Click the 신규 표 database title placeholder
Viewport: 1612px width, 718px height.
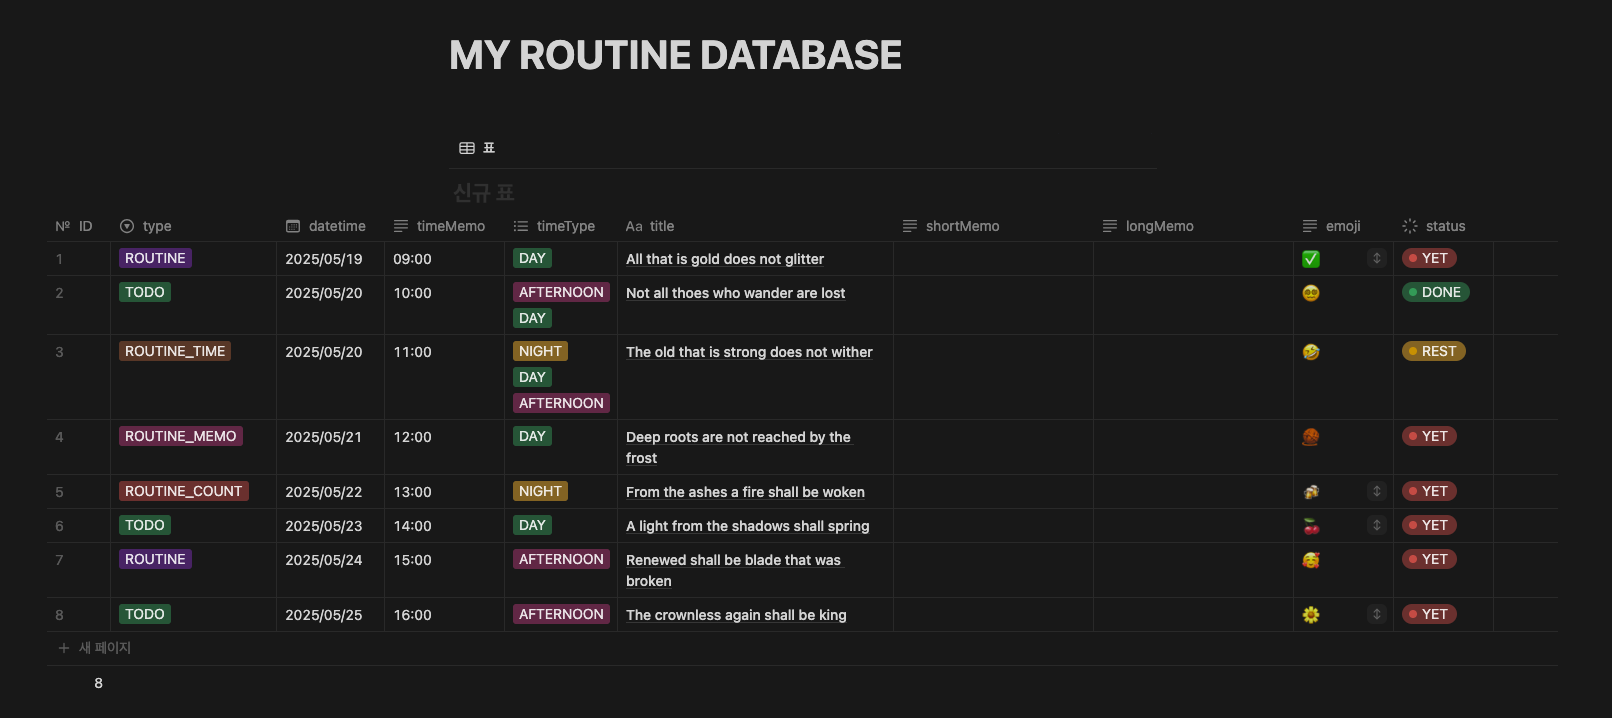[484, 192]
